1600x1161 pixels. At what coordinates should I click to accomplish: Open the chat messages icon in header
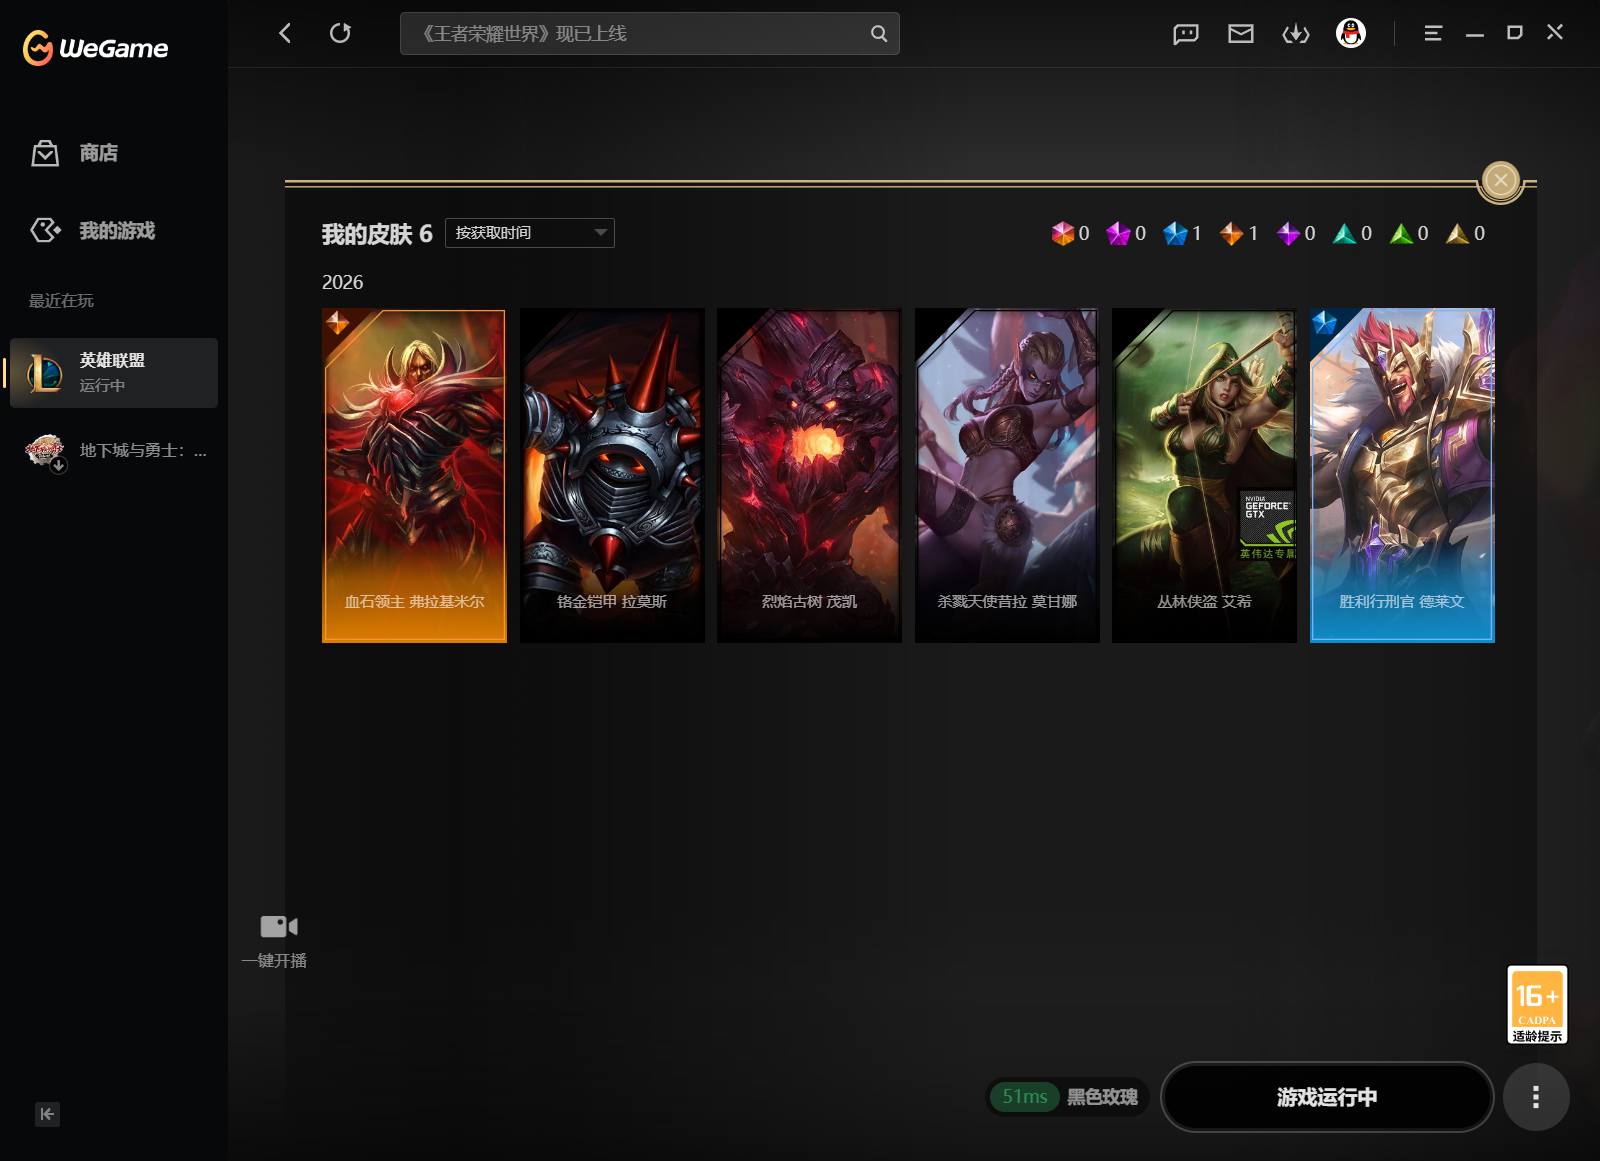coord(1185,34)
